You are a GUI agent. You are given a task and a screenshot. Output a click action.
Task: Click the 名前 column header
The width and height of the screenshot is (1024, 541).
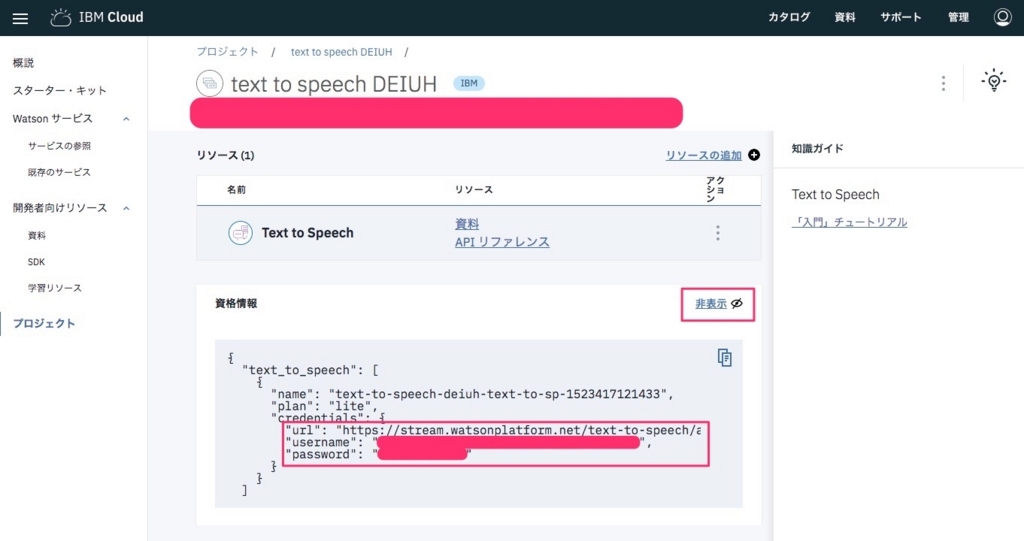pyautogui.click(x=236, y=189)
